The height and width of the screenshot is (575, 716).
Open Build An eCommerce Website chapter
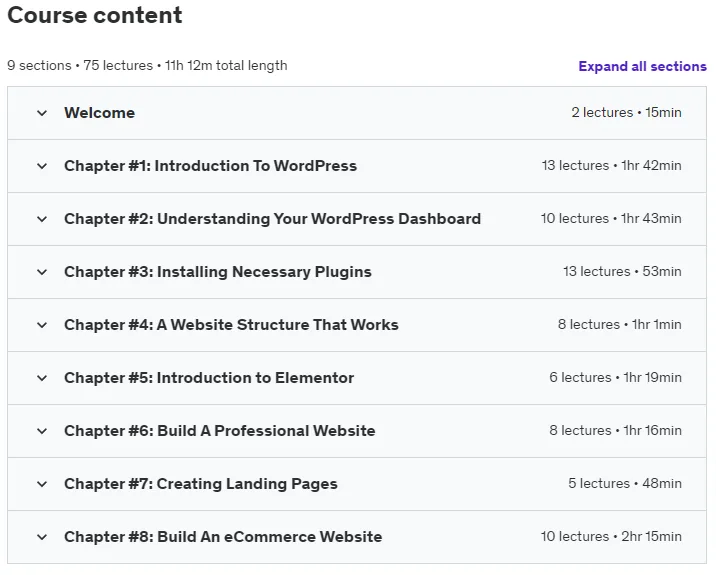pos(223,537)
